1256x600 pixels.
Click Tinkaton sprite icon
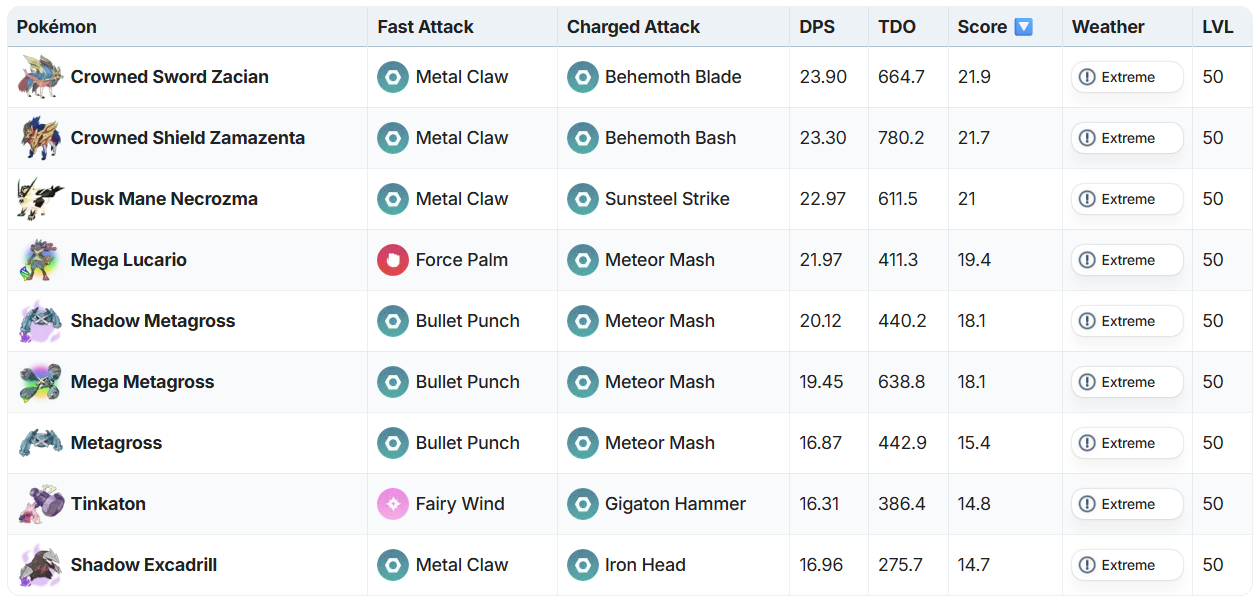click(41, 504)
